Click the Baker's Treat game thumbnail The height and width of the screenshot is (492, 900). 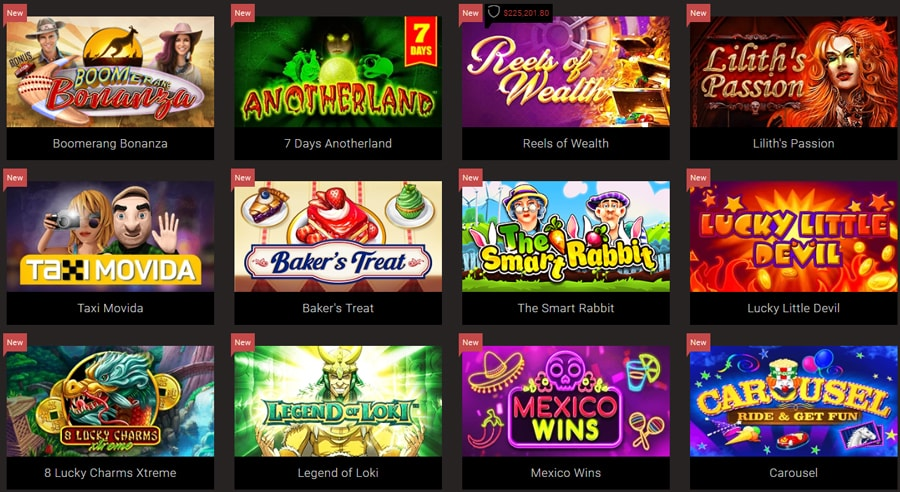tap(338, 237)
